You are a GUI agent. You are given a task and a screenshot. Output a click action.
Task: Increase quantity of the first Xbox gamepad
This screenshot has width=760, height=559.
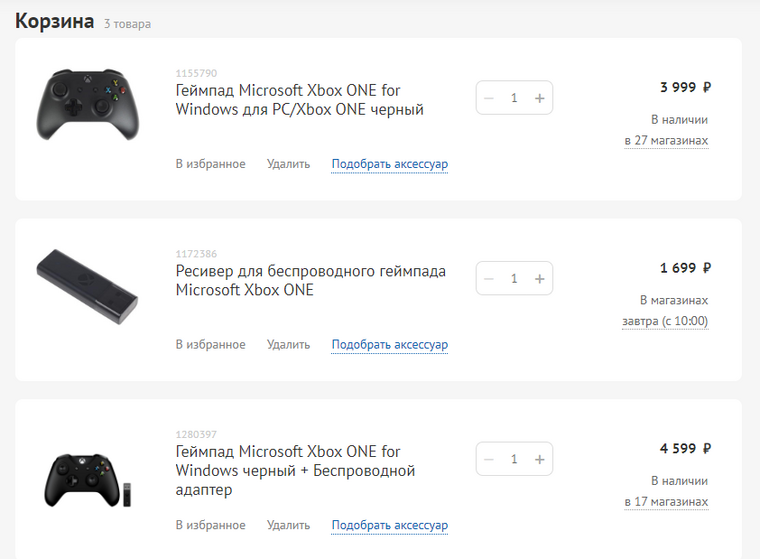539,98
